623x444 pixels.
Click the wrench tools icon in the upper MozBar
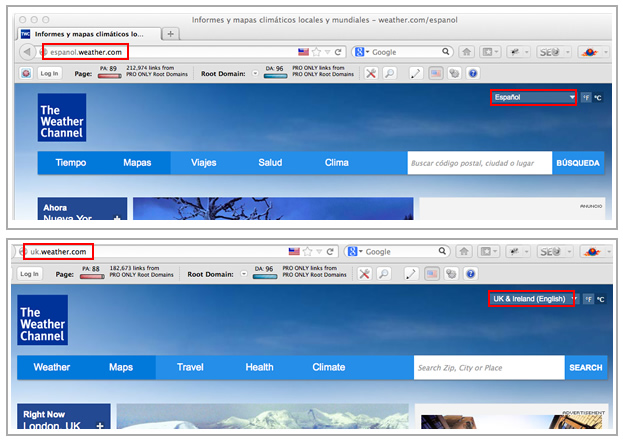point(370,73)
